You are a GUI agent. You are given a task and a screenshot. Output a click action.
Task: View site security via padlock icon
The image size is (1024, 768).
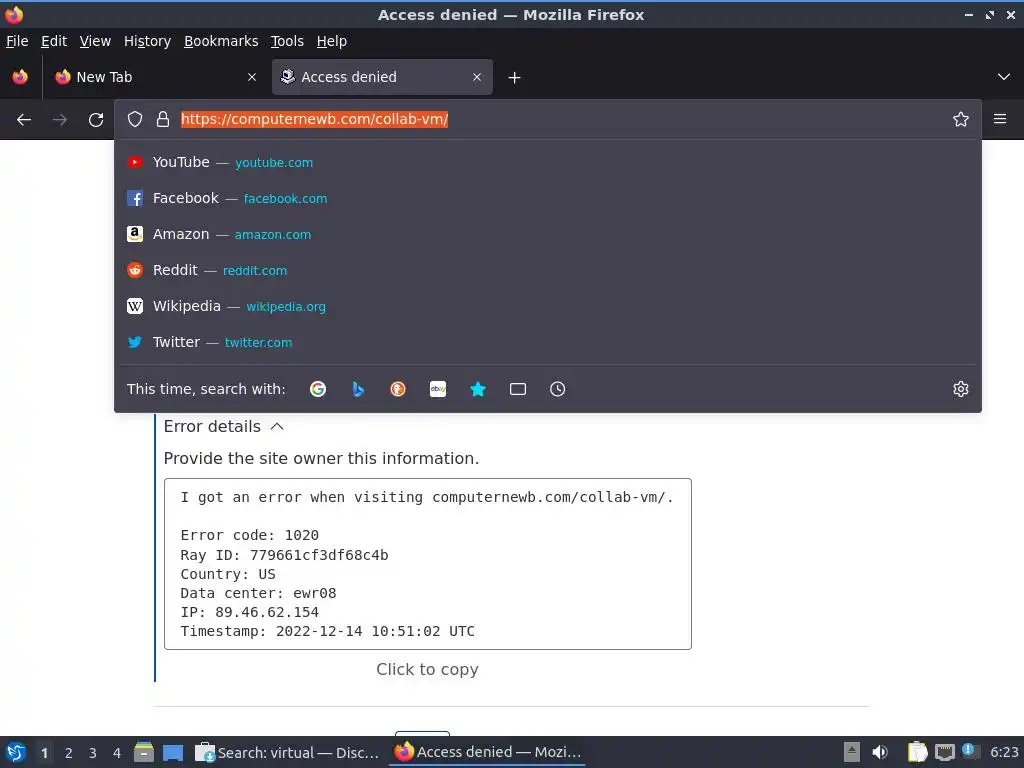point(163,119)
